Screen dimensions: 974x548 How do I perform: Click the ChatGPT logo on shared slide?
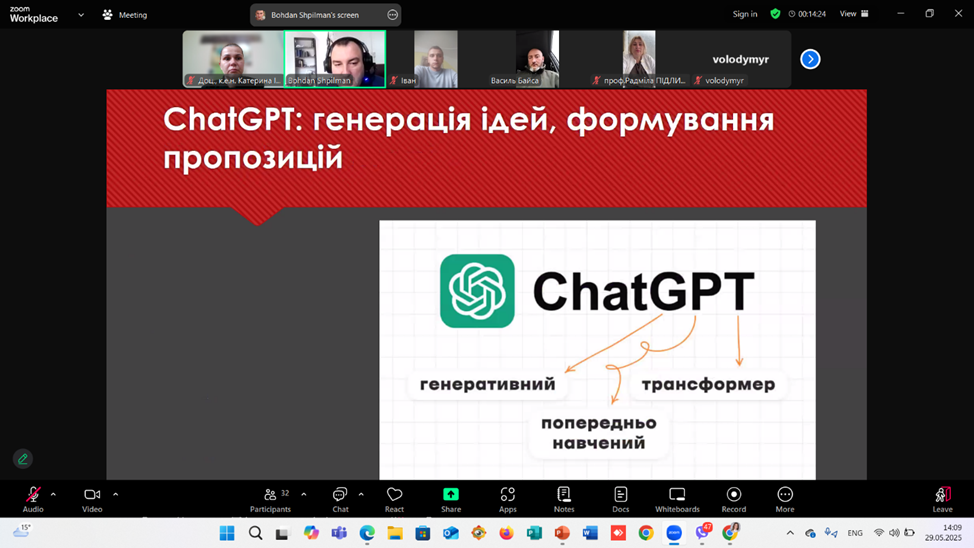477,291
